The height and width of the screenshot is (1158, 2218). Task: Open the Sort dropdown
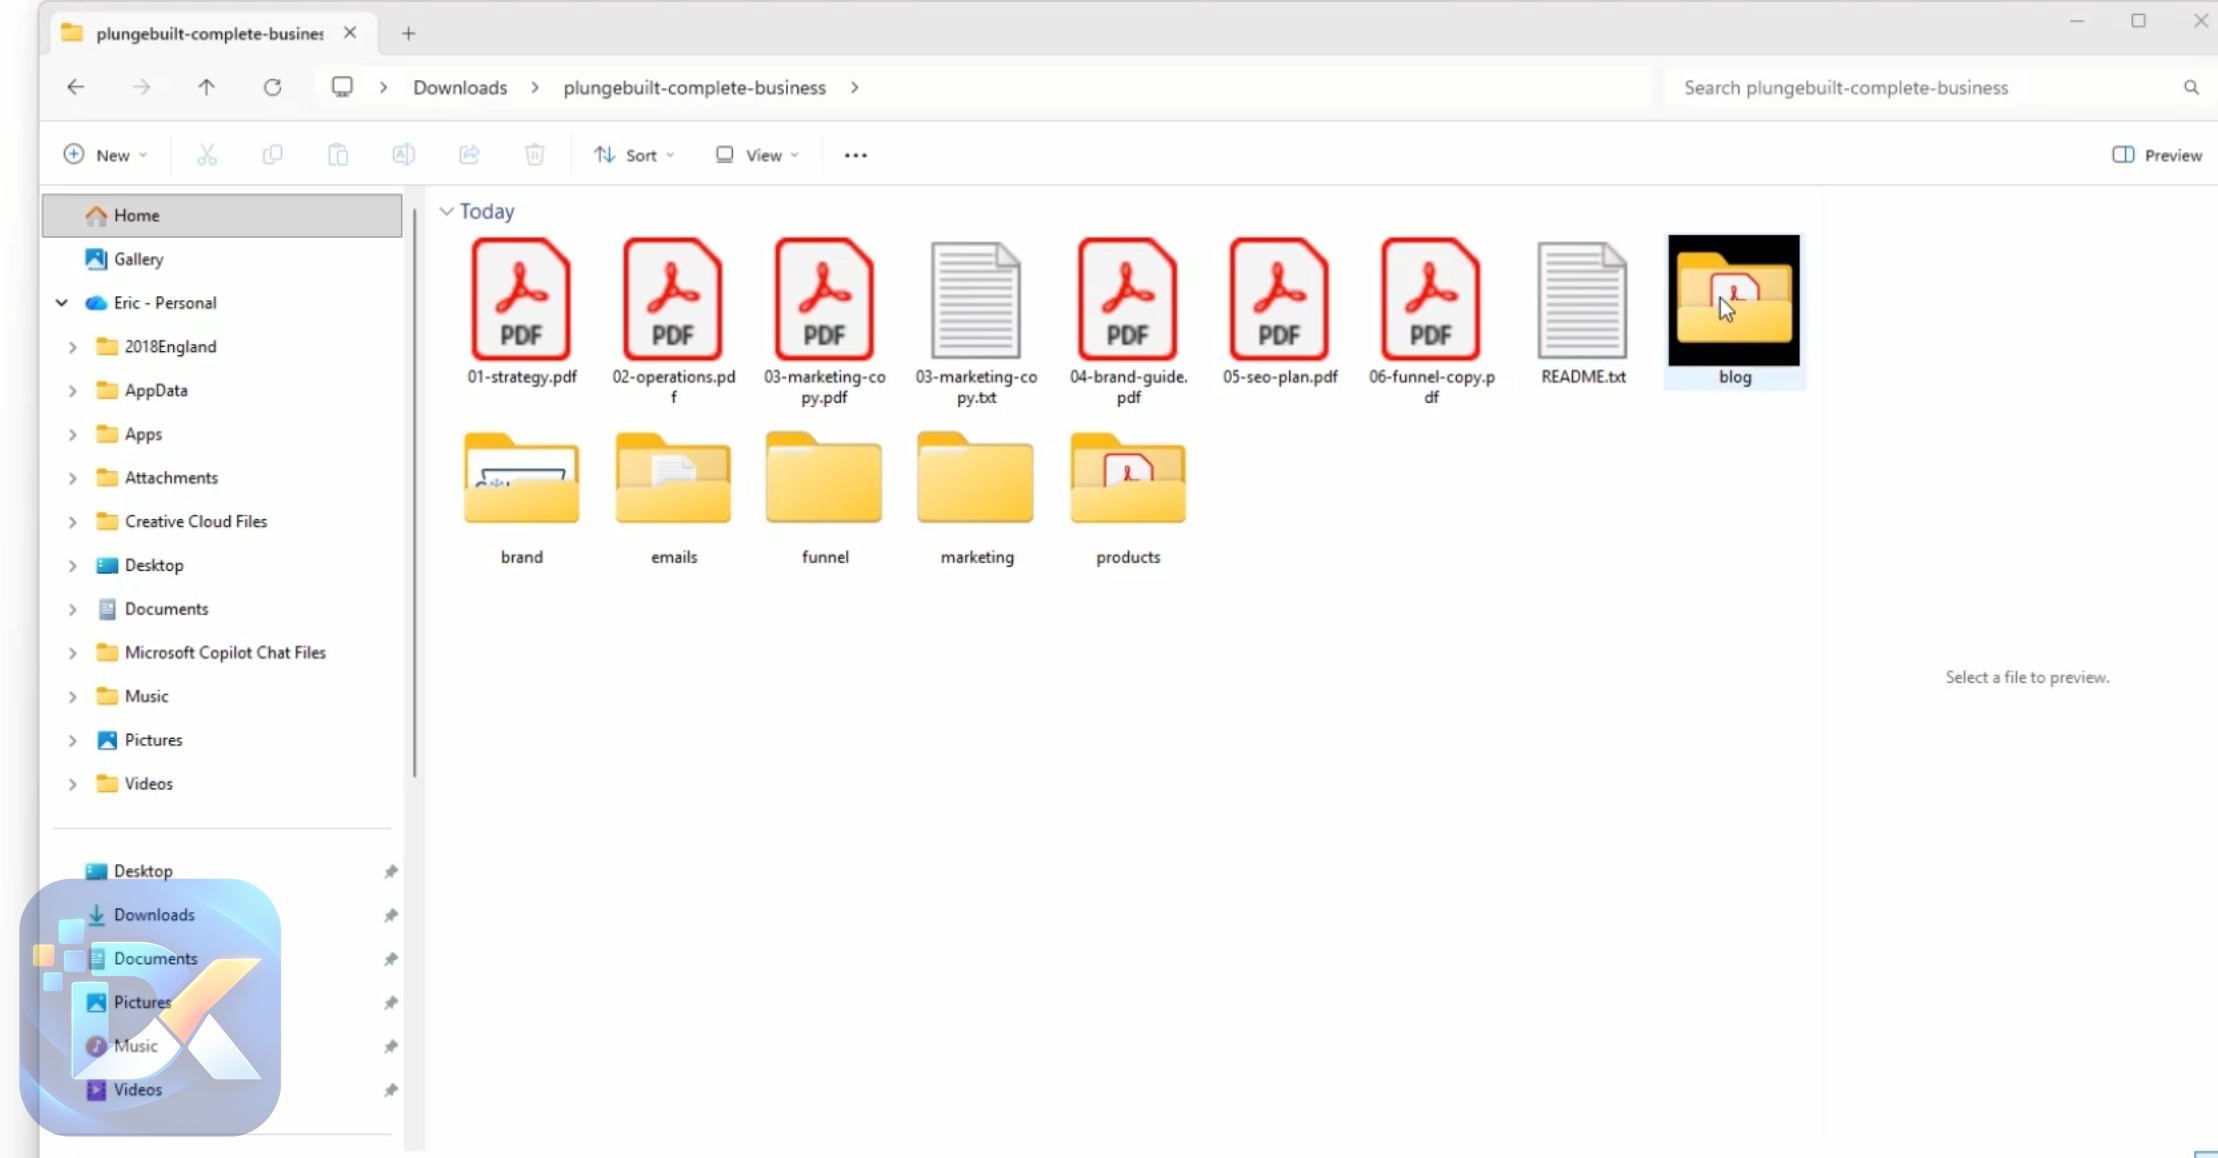(x=634, y=155)
